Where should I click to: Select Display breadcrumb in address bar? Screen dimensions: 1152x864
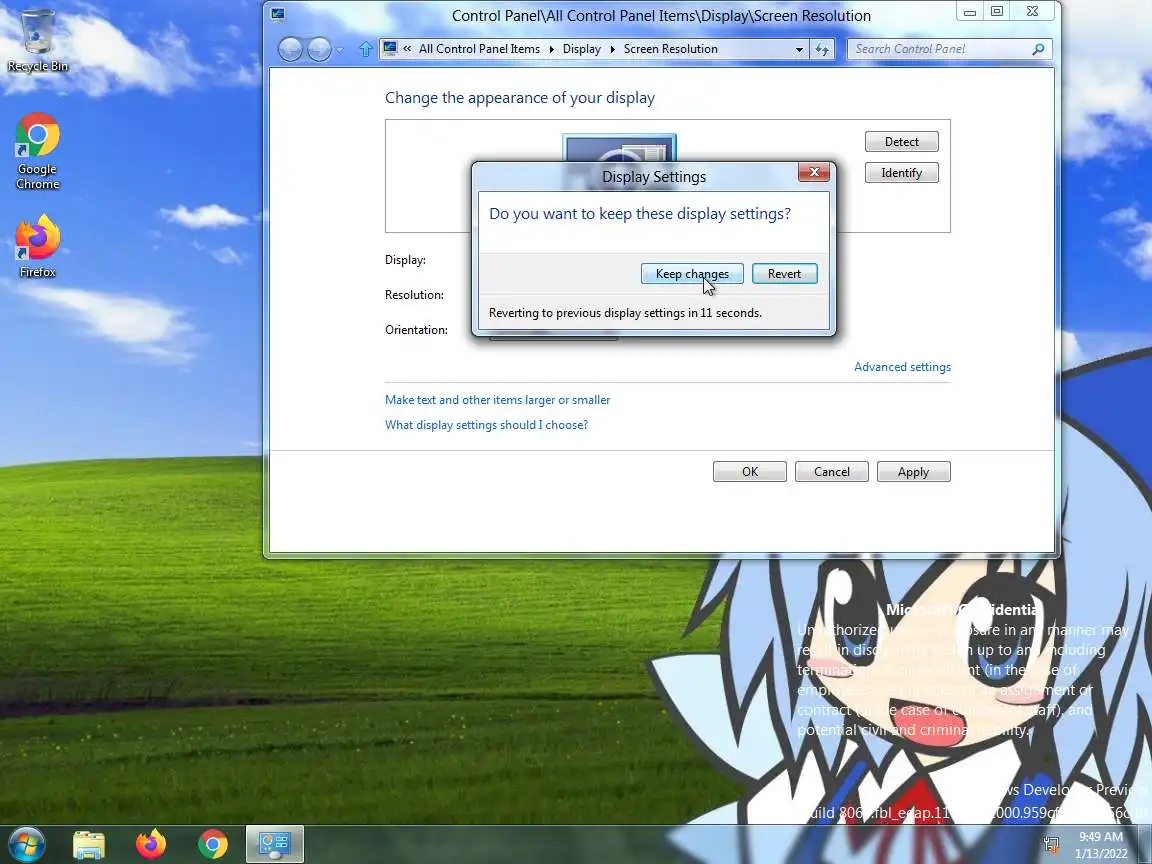[x=581, y=48]
